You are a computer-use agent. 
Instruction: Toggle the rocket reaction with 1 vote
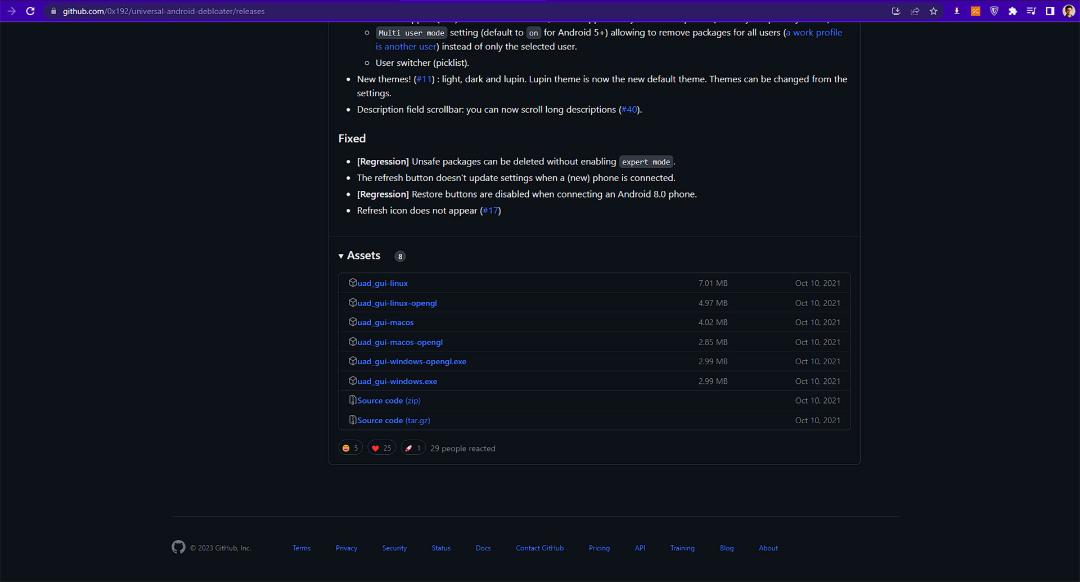tap(413, 448)
